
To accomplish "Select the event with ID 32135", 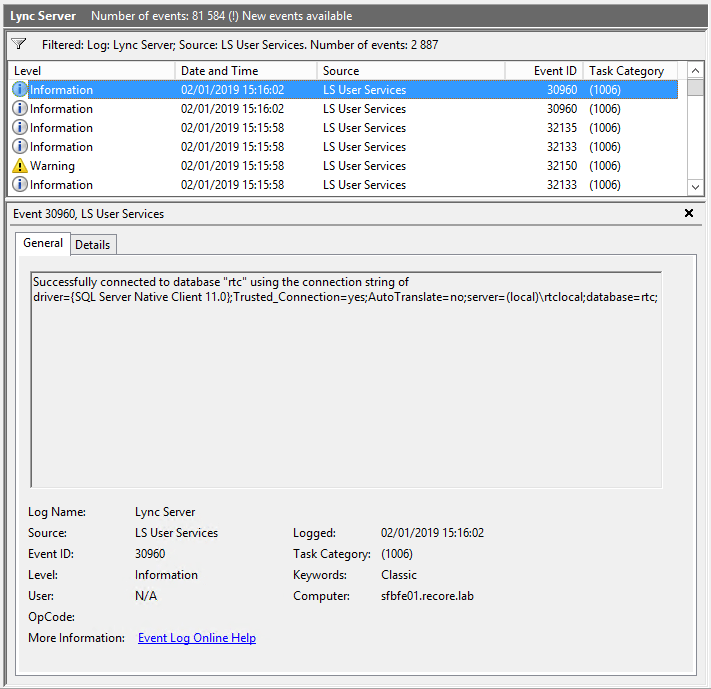I will [343, 127].
